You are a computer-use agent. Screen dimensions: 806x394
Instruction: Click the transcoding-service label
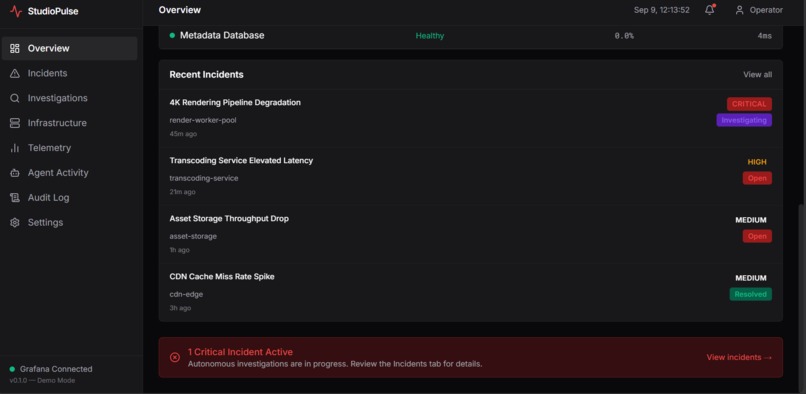[204, 178]
